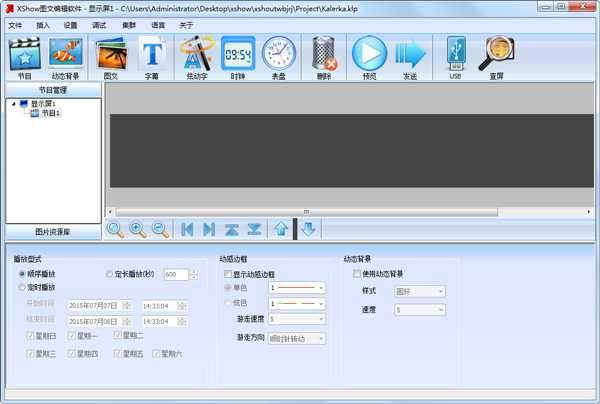Select the 定时播放 radio button
This screenshot has width=600, height=404.
[x=22, y=287]
